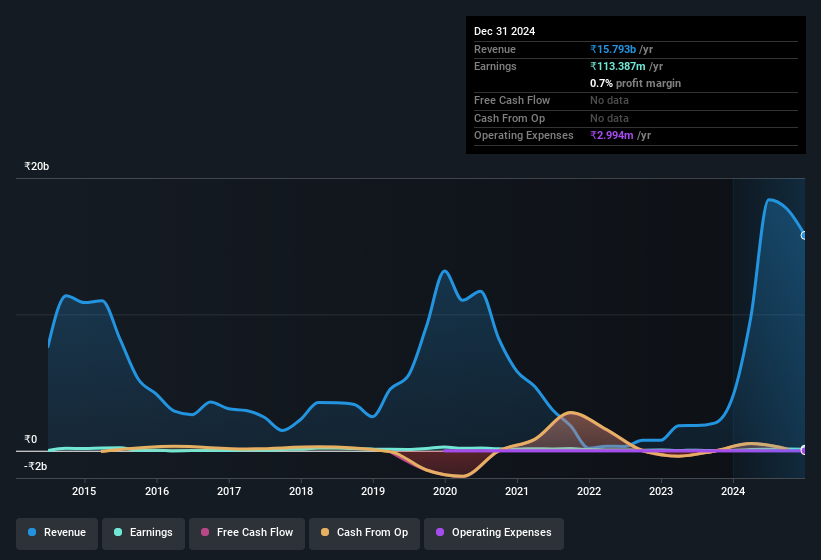The height and width of the screenshot is (560, 821).
Task: Click the Revenue row label in tooltip
Action: [495, 49]
